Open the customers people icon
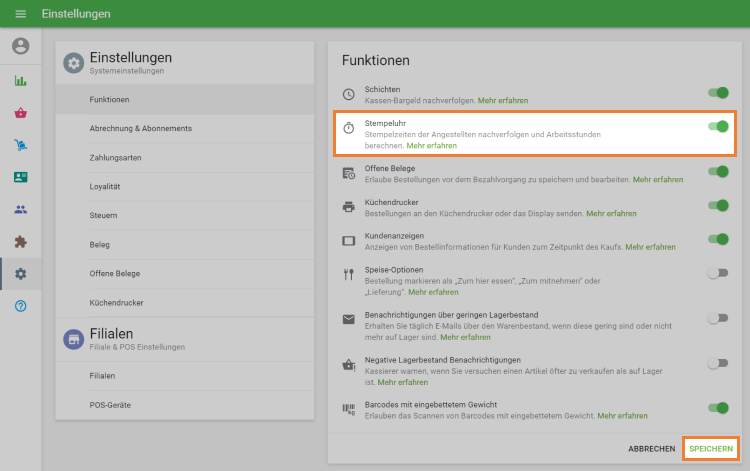This screenshot has width=750, height=471. [x=20, y=209]
